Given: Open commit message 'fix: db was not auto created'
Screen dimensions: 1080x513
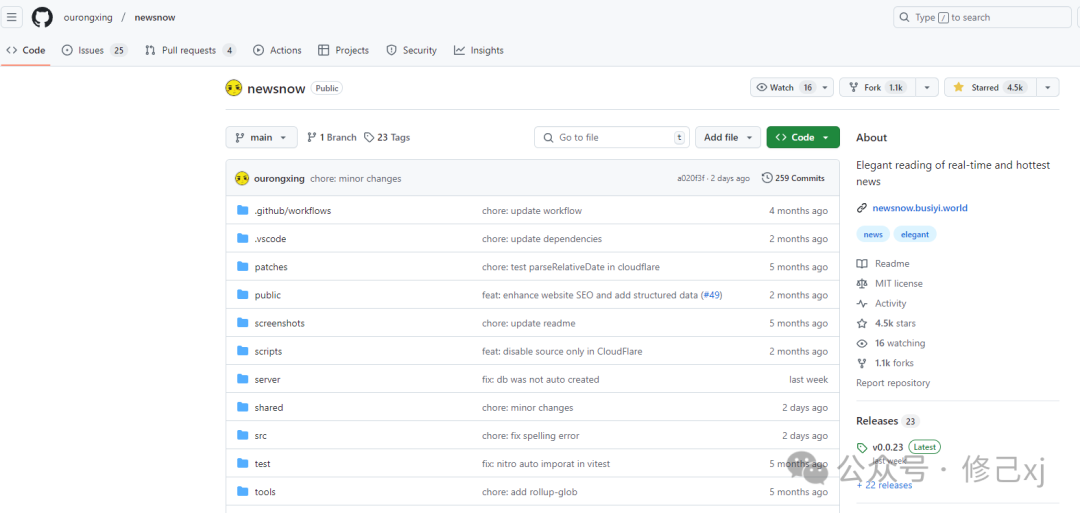Looking at the screenshot, I should click(x=541, y=379).
